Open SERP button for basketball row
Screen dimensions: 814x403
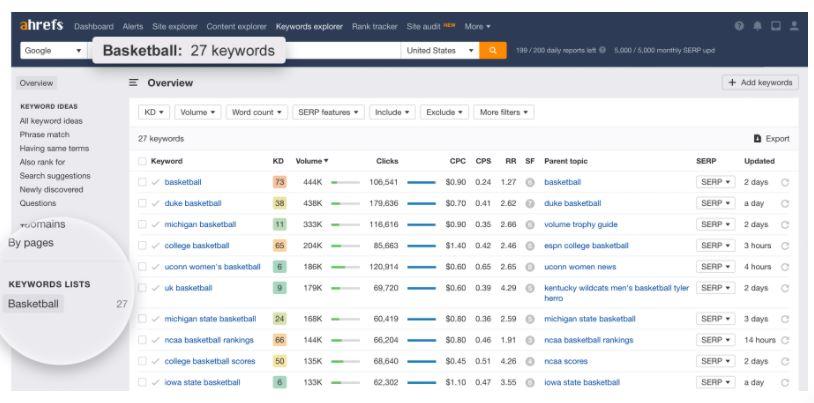715,182
